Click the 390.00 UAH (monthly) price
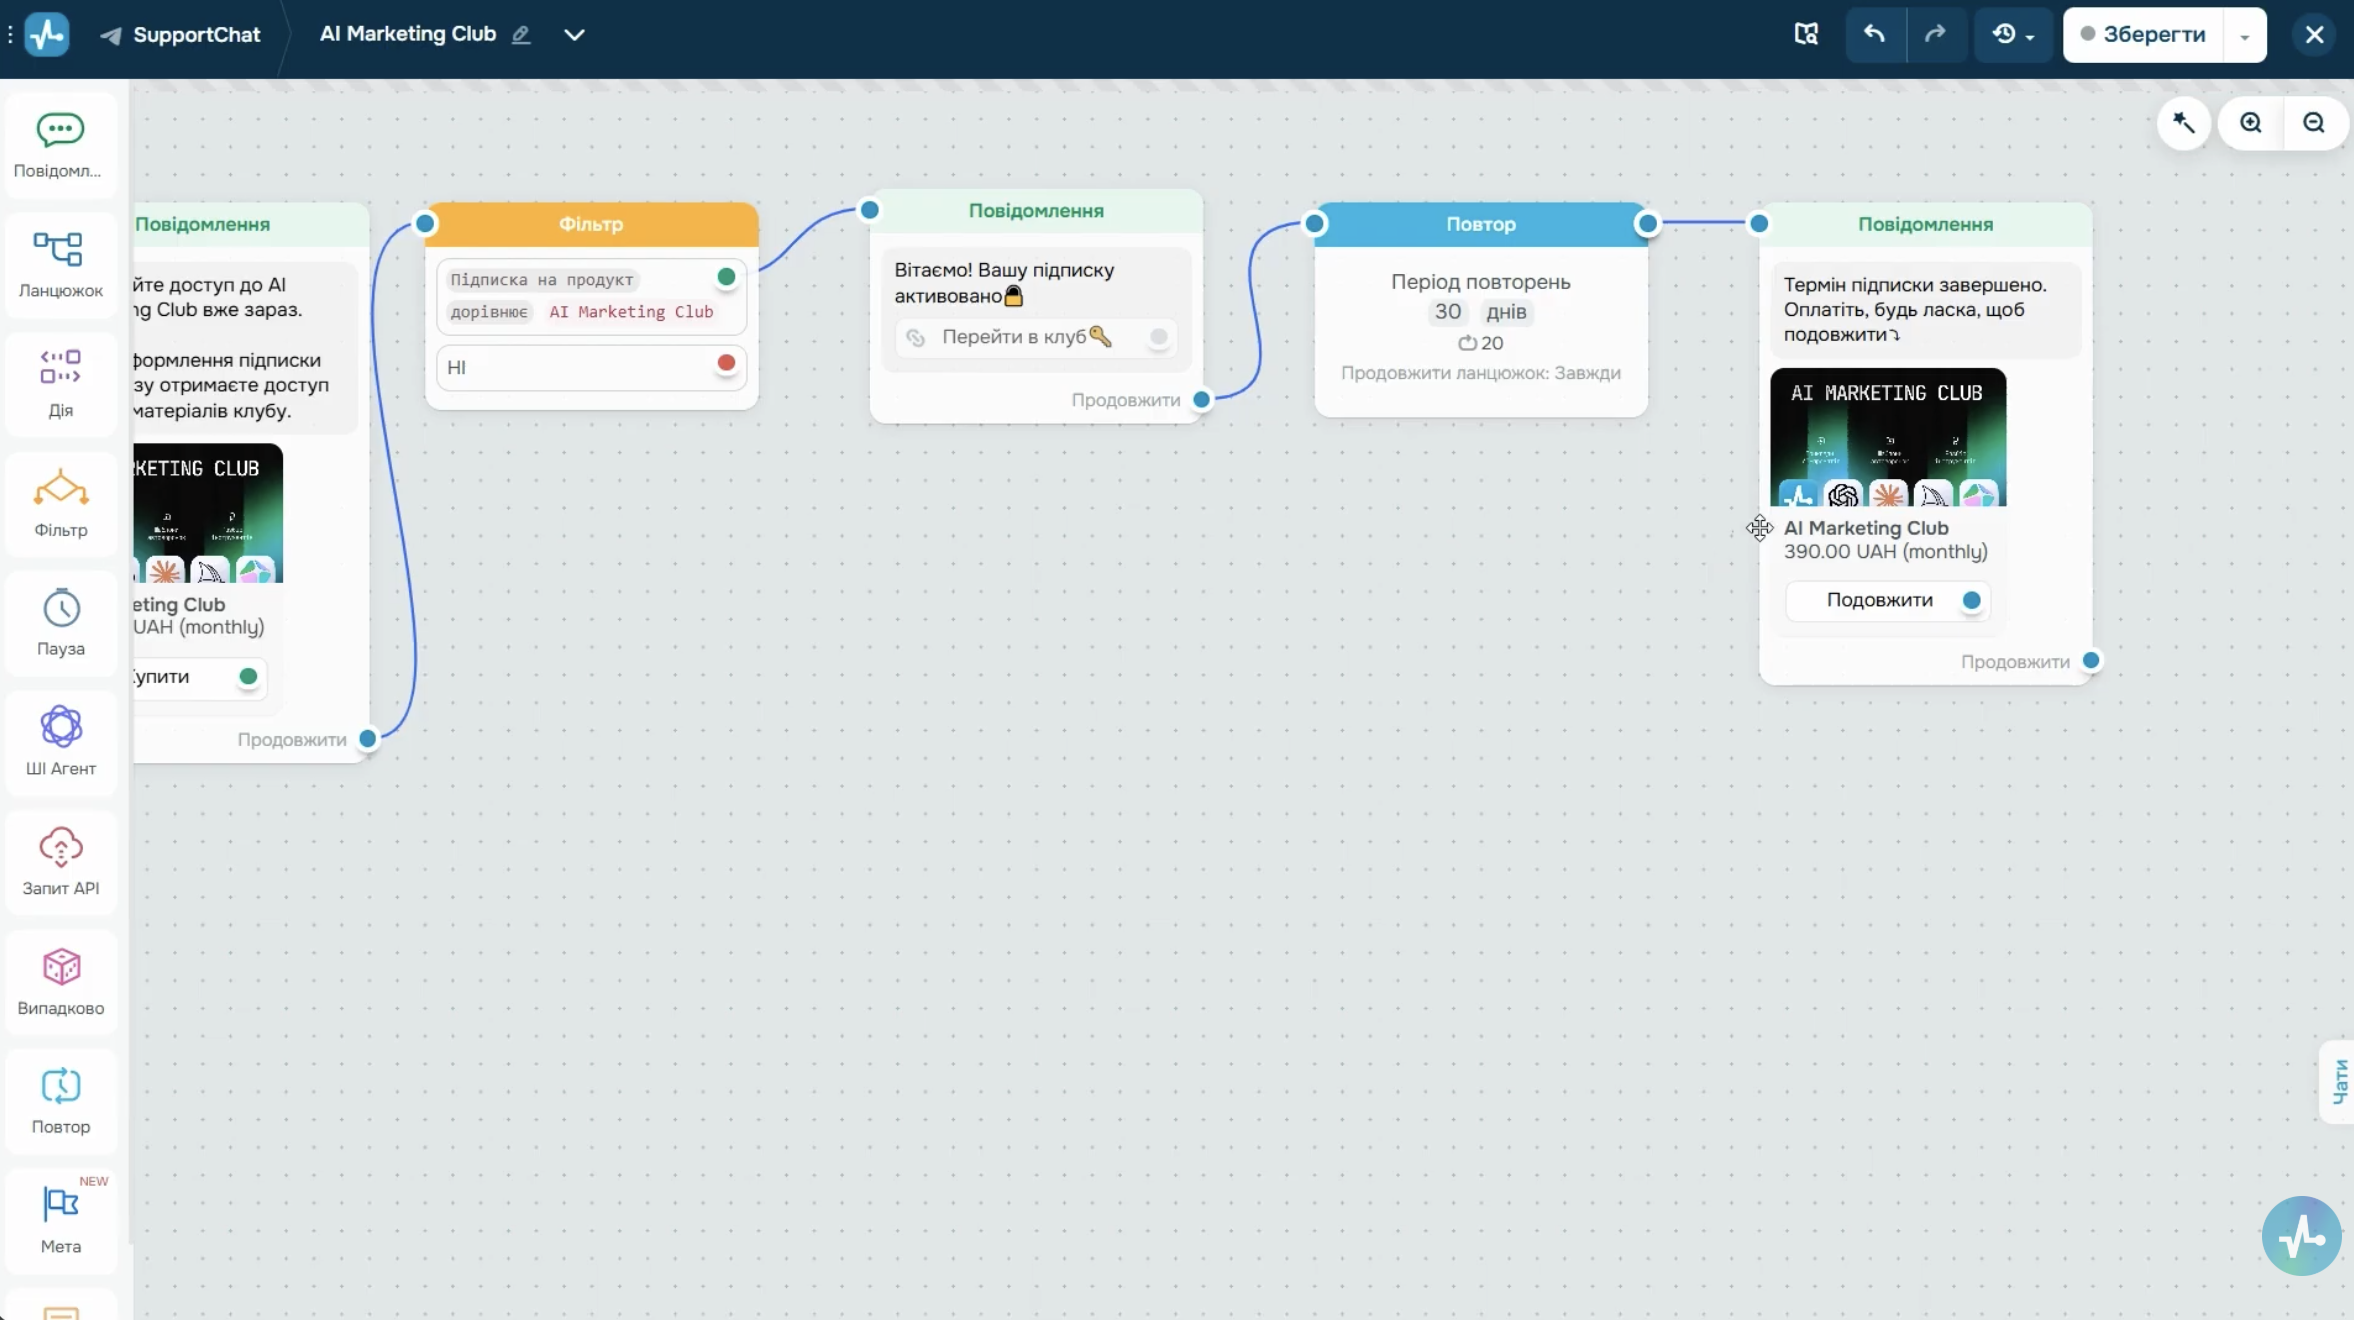 (1885, 552)
